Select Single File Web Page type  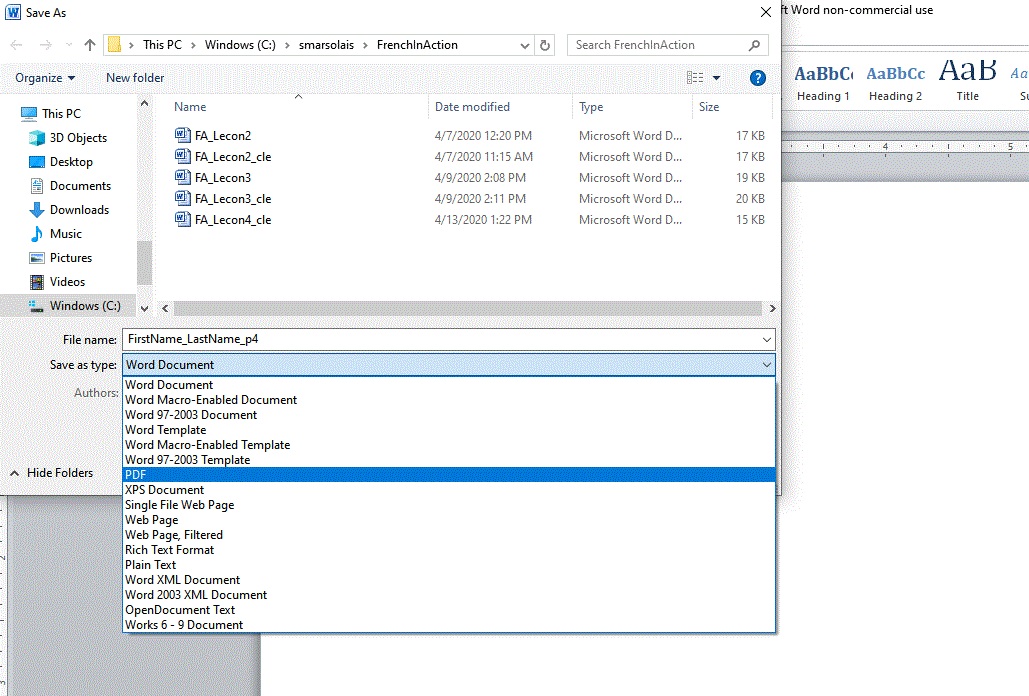pyautogui.click(x=449, y=504)
